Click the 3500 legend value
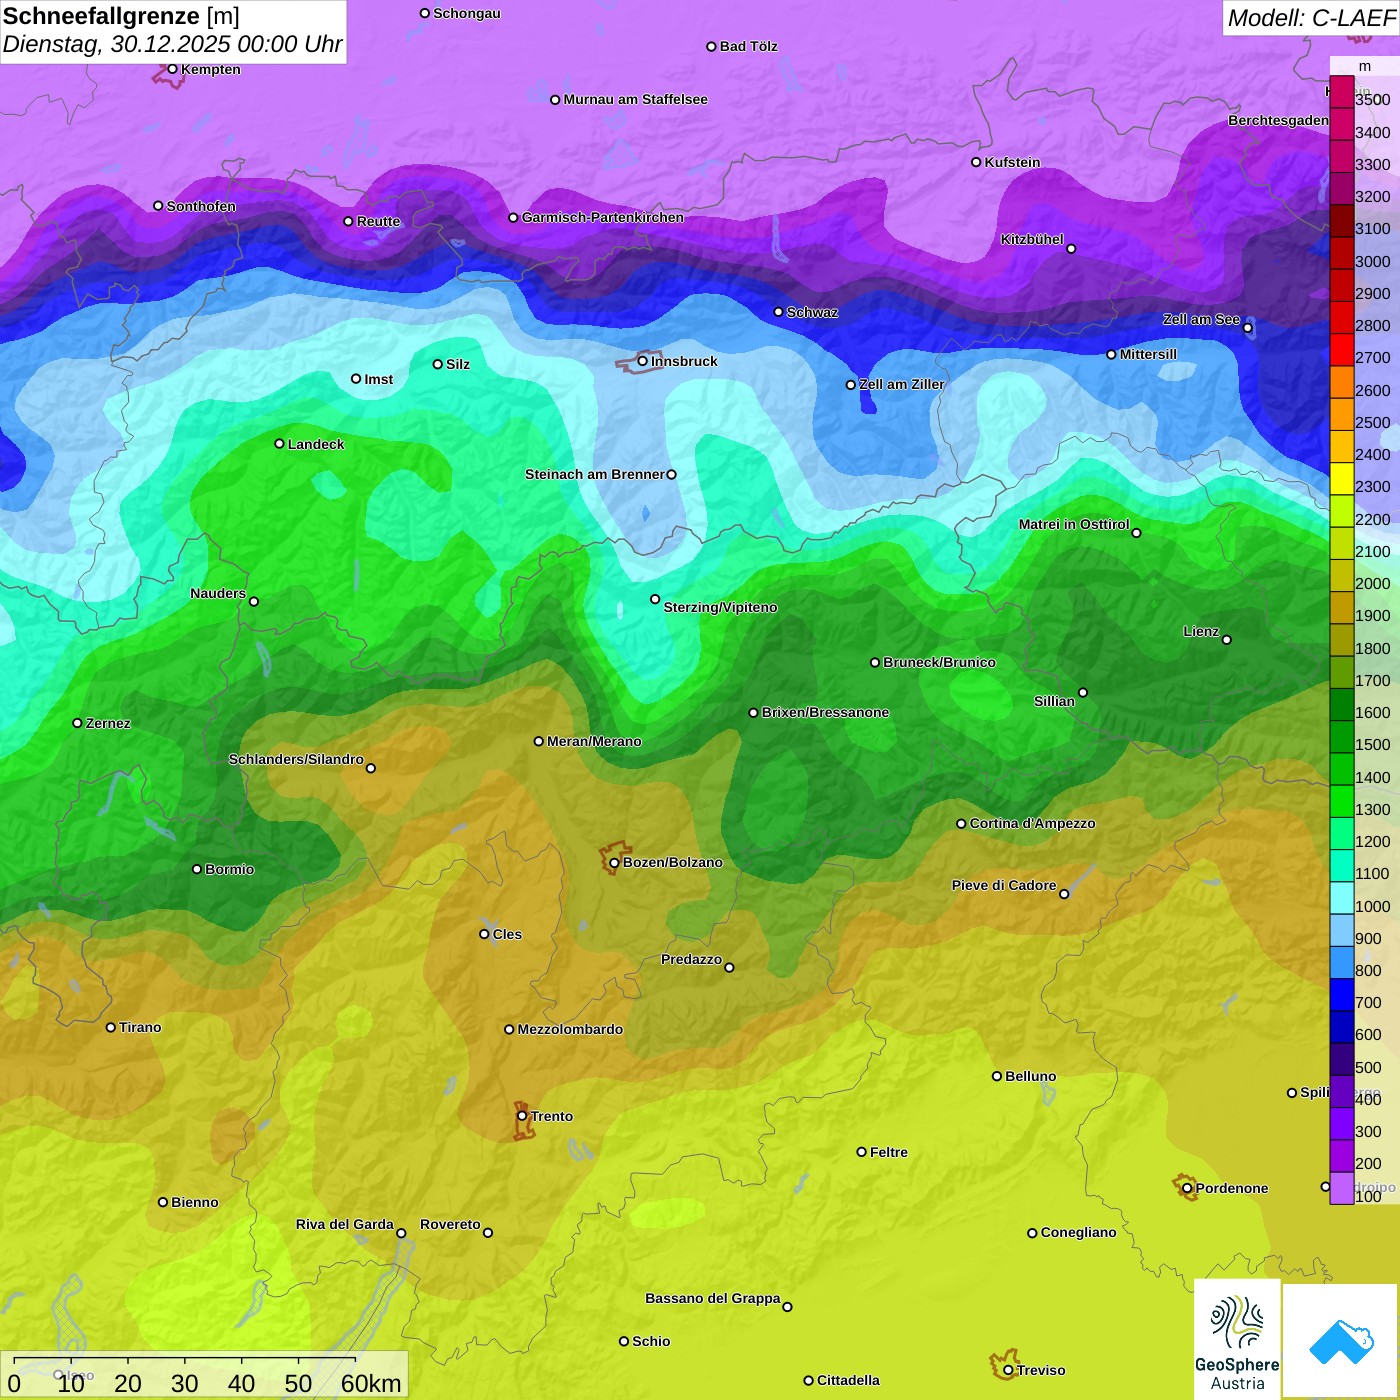Viewport: 1400px width, 1400px height. pos(1373,100)
